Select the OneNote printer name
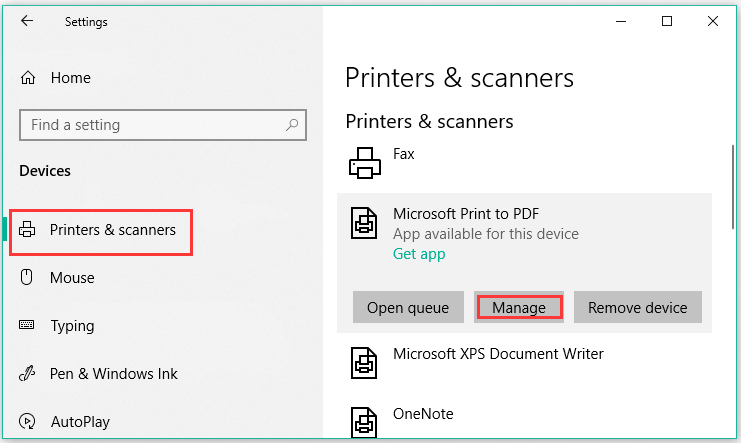The image size is (741, 443). point(423,414)
